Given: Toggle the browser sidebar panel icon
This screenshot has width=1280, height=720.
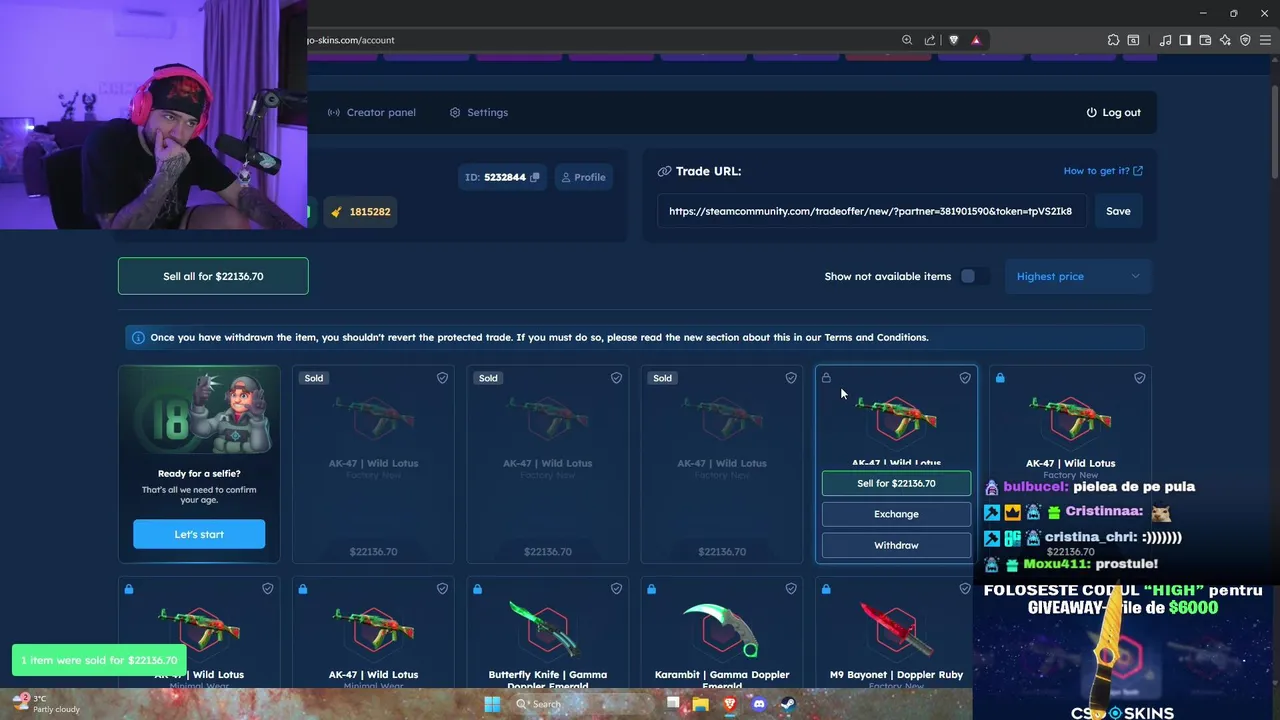Looking at the screenshot, I should (1185, 40).
